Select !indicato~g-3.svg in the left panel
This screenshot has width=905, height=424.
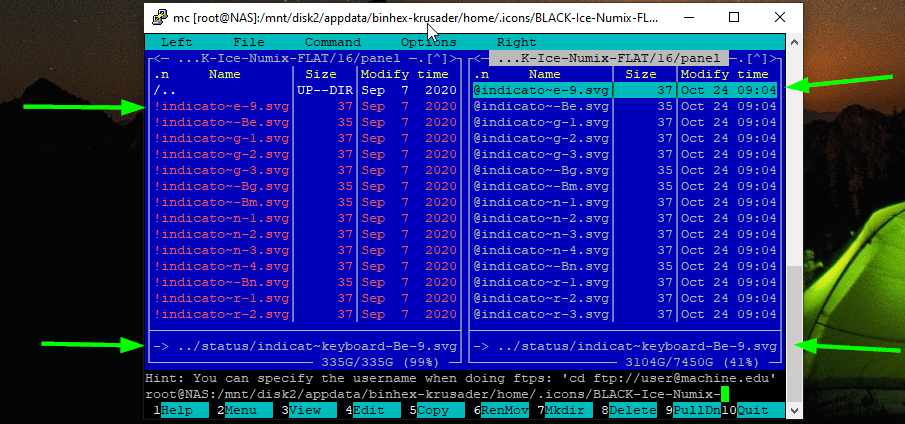point(305,170)
